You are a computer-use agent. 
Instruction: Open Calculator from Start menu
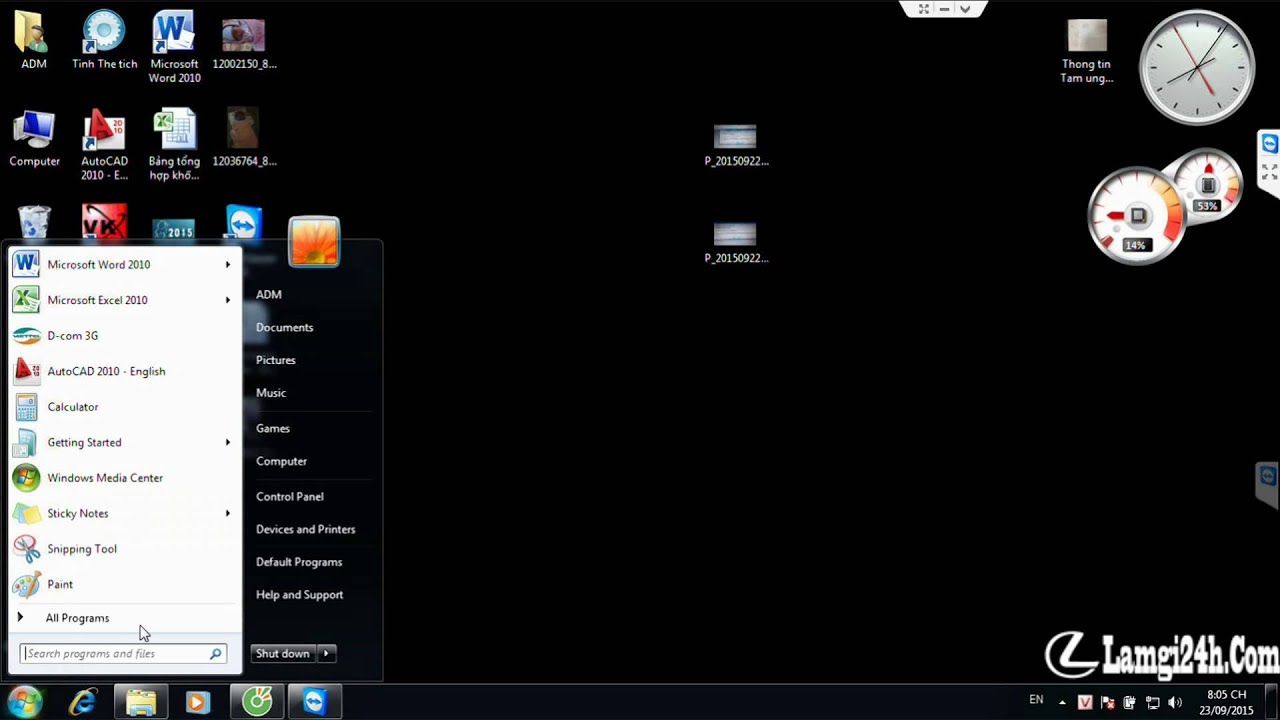[x=123, y=407]
